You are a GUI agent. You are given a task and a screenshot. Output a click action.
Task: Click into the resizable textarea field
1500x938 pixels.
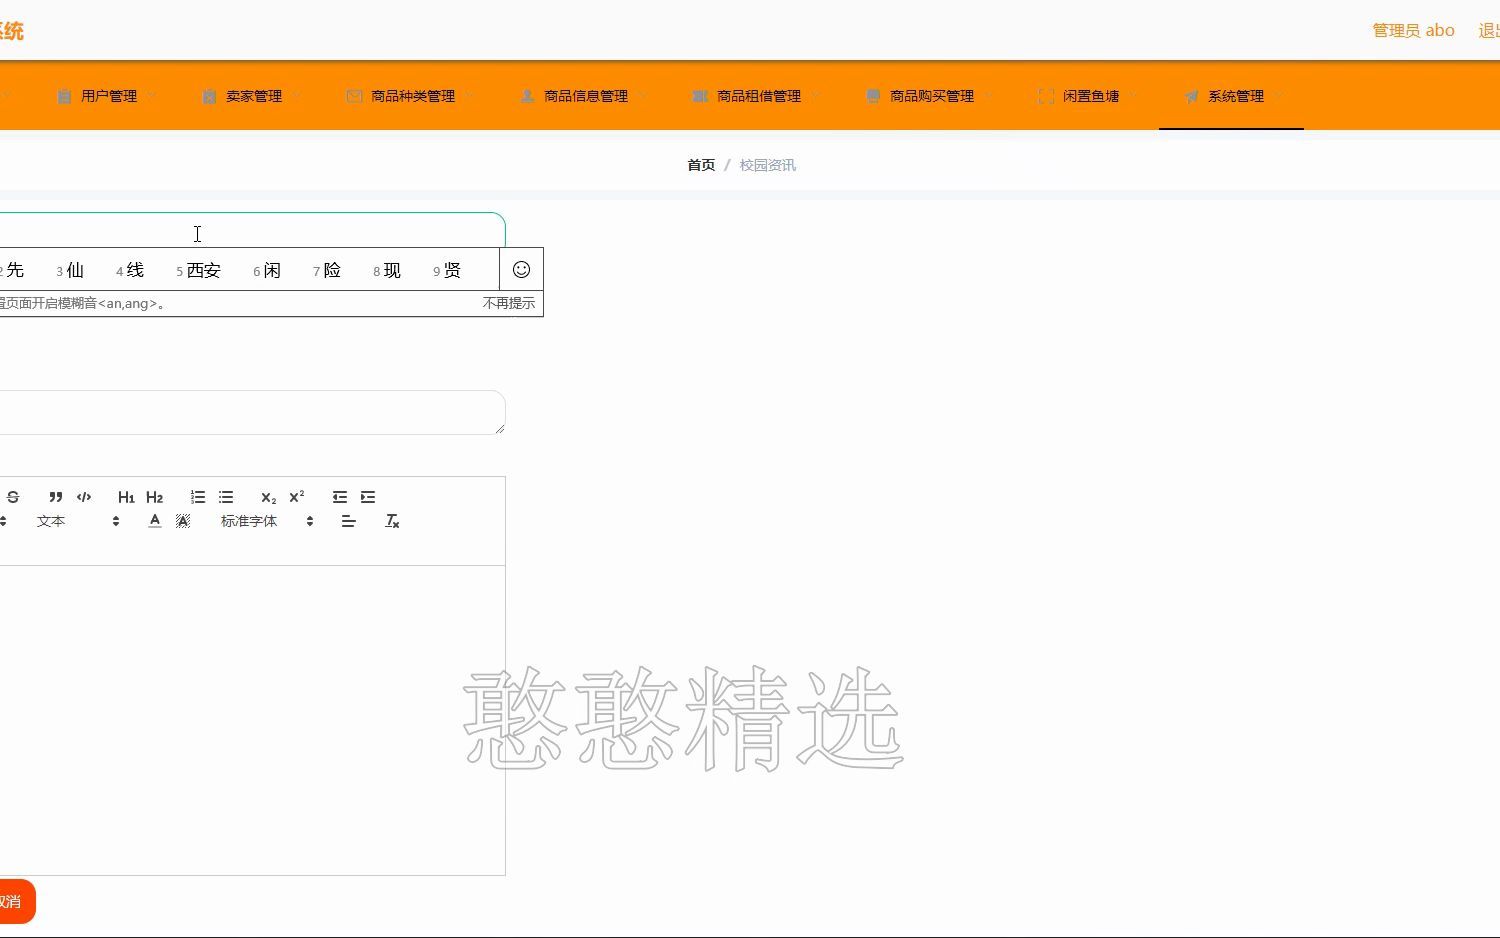pyautogui.click(x=252, y=412)
